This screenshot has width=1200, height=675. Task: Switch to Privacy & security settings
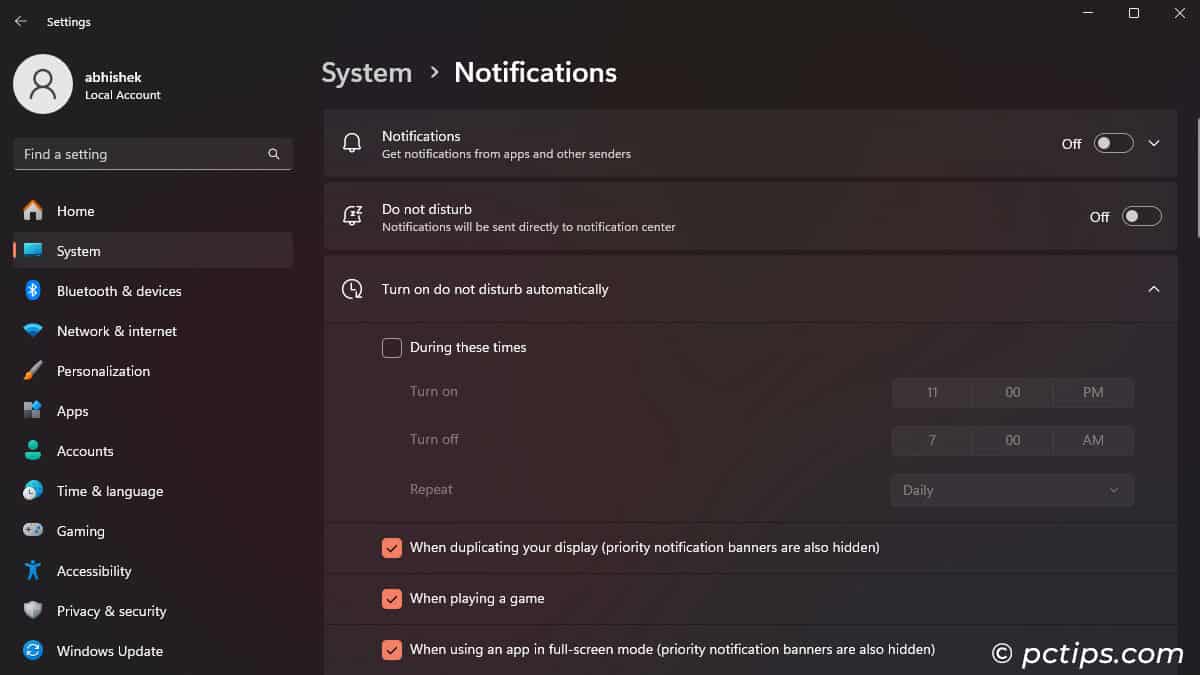click(34, 611)
